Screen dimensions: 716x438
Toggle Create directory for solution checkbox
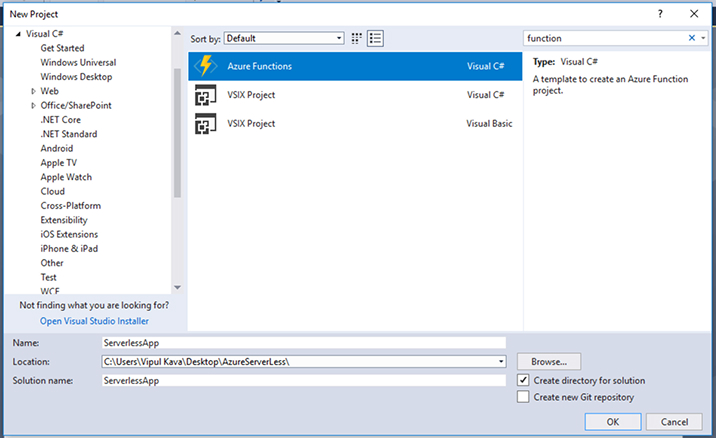(523, 380)
